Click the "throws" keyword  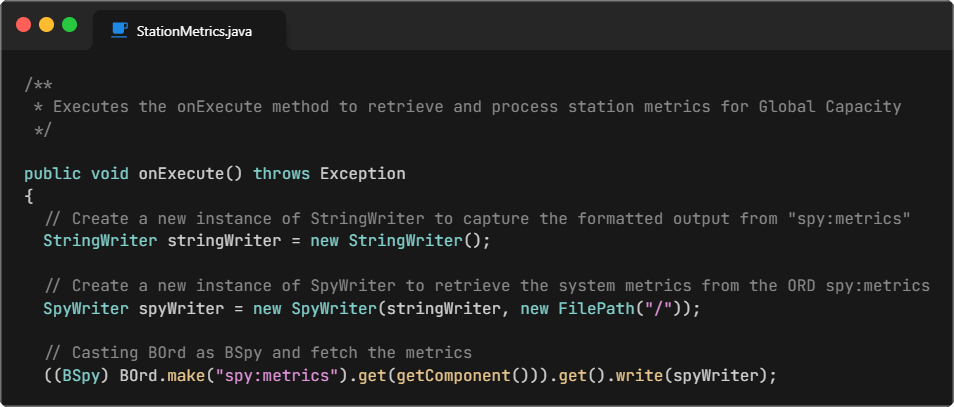[281, 173]
